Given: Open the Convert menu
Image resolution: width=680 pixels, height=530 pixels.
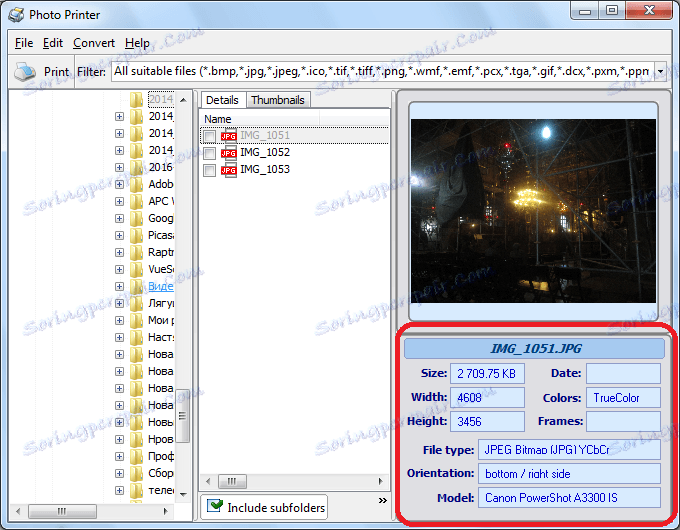Looking at the screenshot, I should point(94,43).
